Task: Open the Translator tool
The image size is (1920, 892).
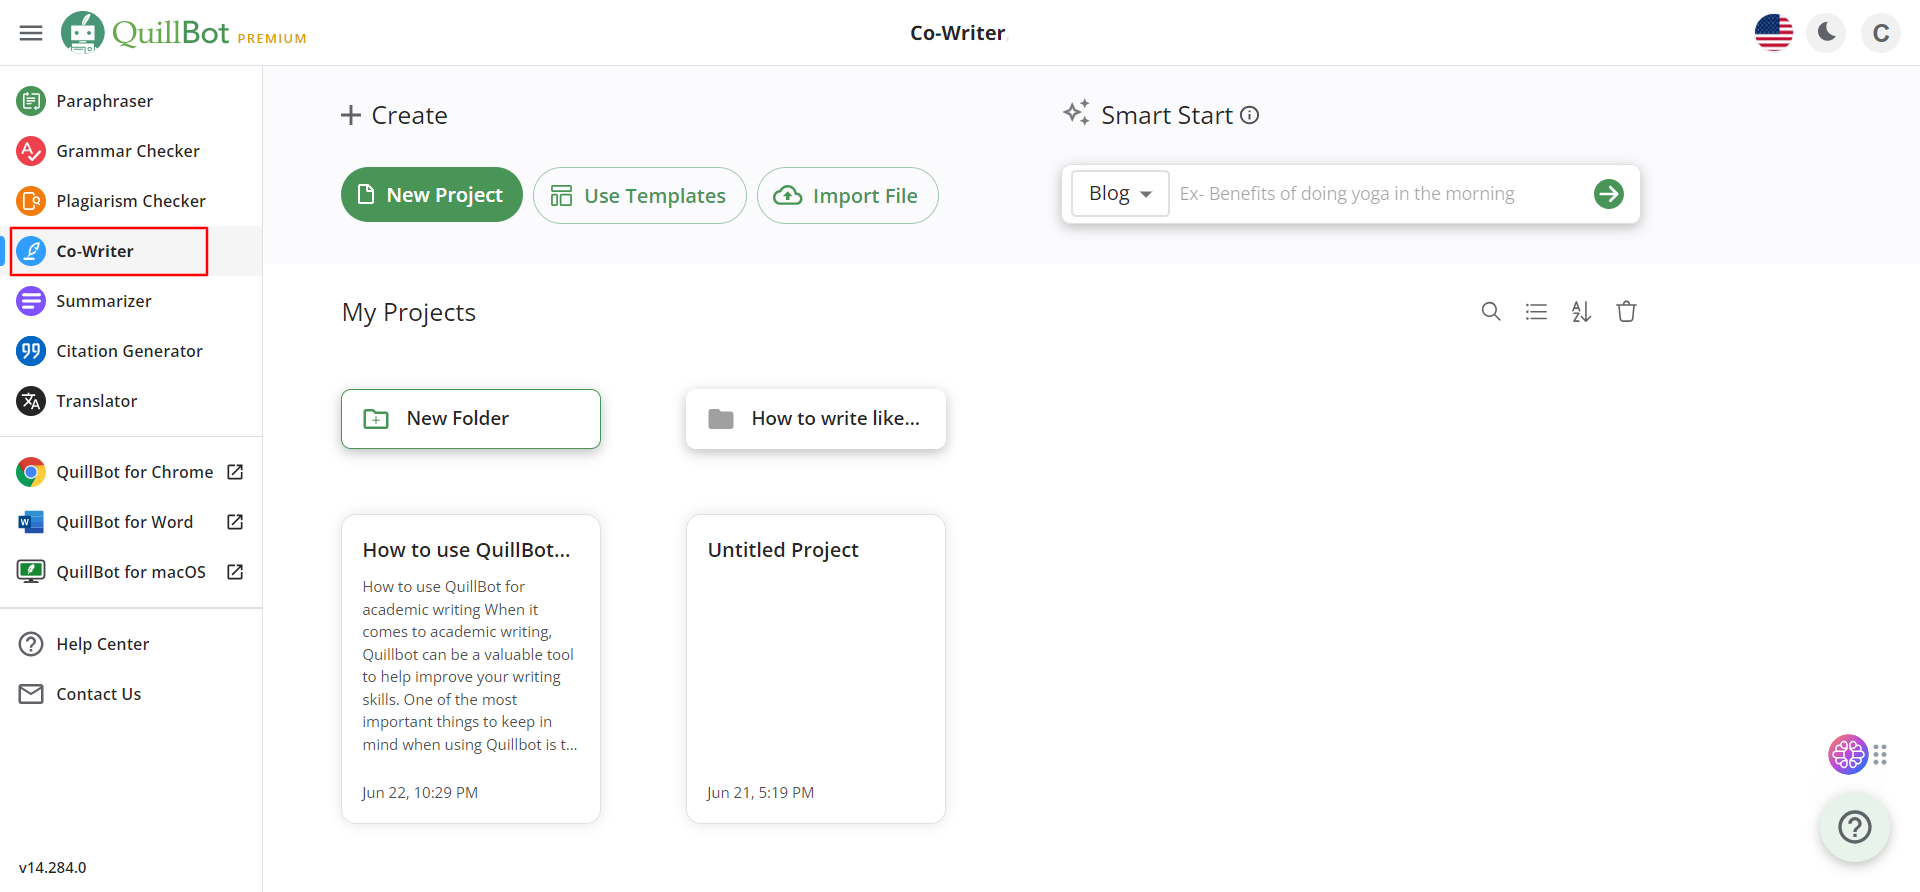Action: pyautogui.click(x=131, y=401)
